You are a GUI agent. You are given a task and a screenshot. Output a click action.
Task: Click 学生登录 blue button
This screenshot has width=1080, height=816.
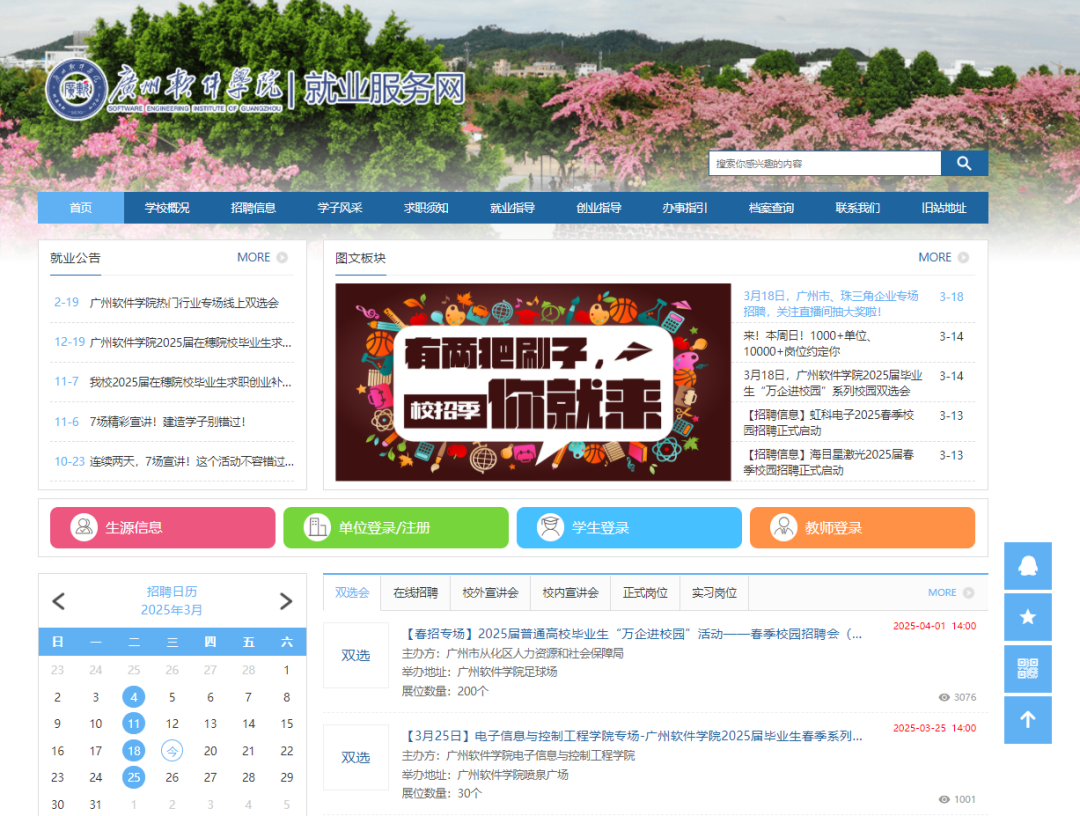pyautogui.click(x=628, y=528)
